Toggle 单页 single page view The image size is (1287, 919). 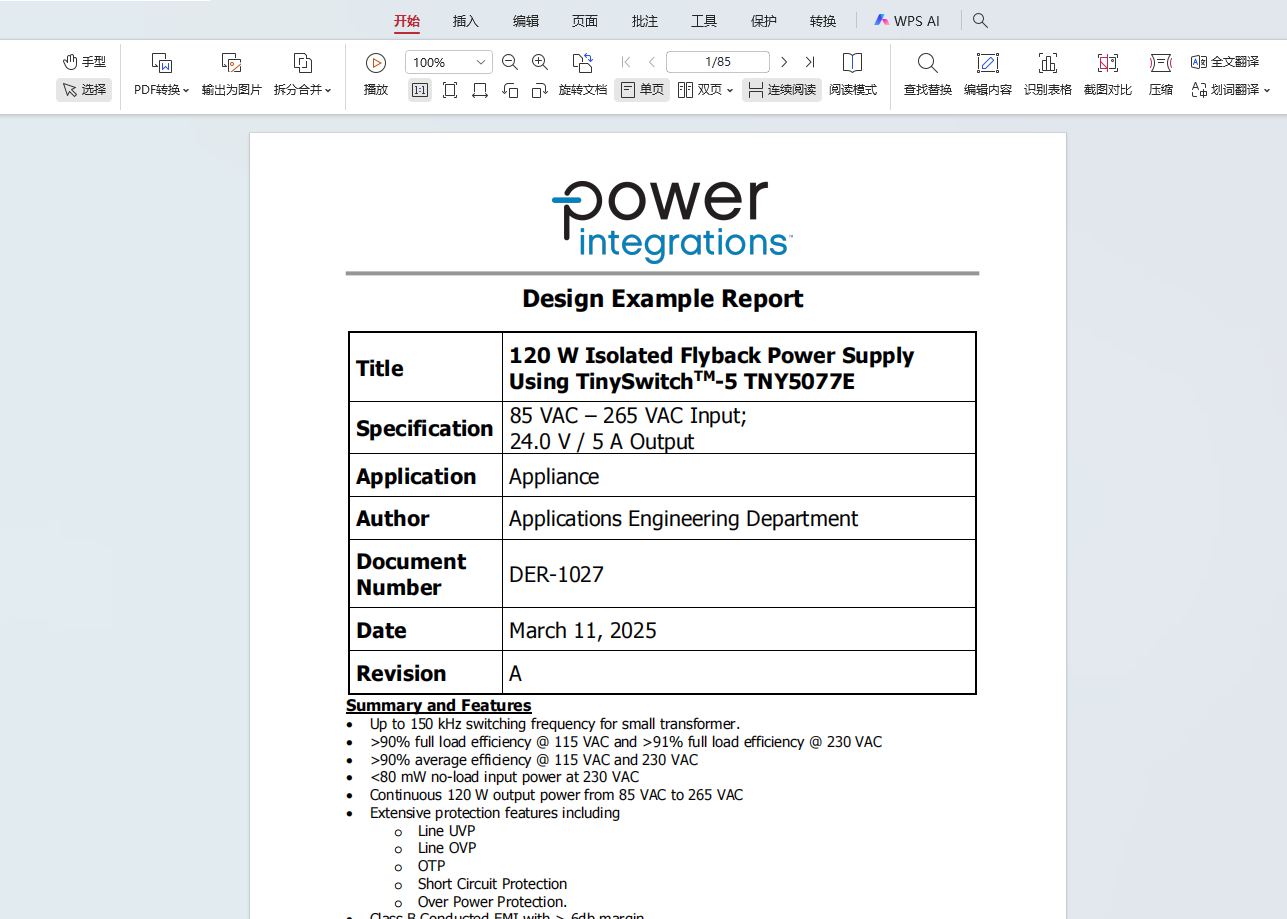(x=642, y=90)
